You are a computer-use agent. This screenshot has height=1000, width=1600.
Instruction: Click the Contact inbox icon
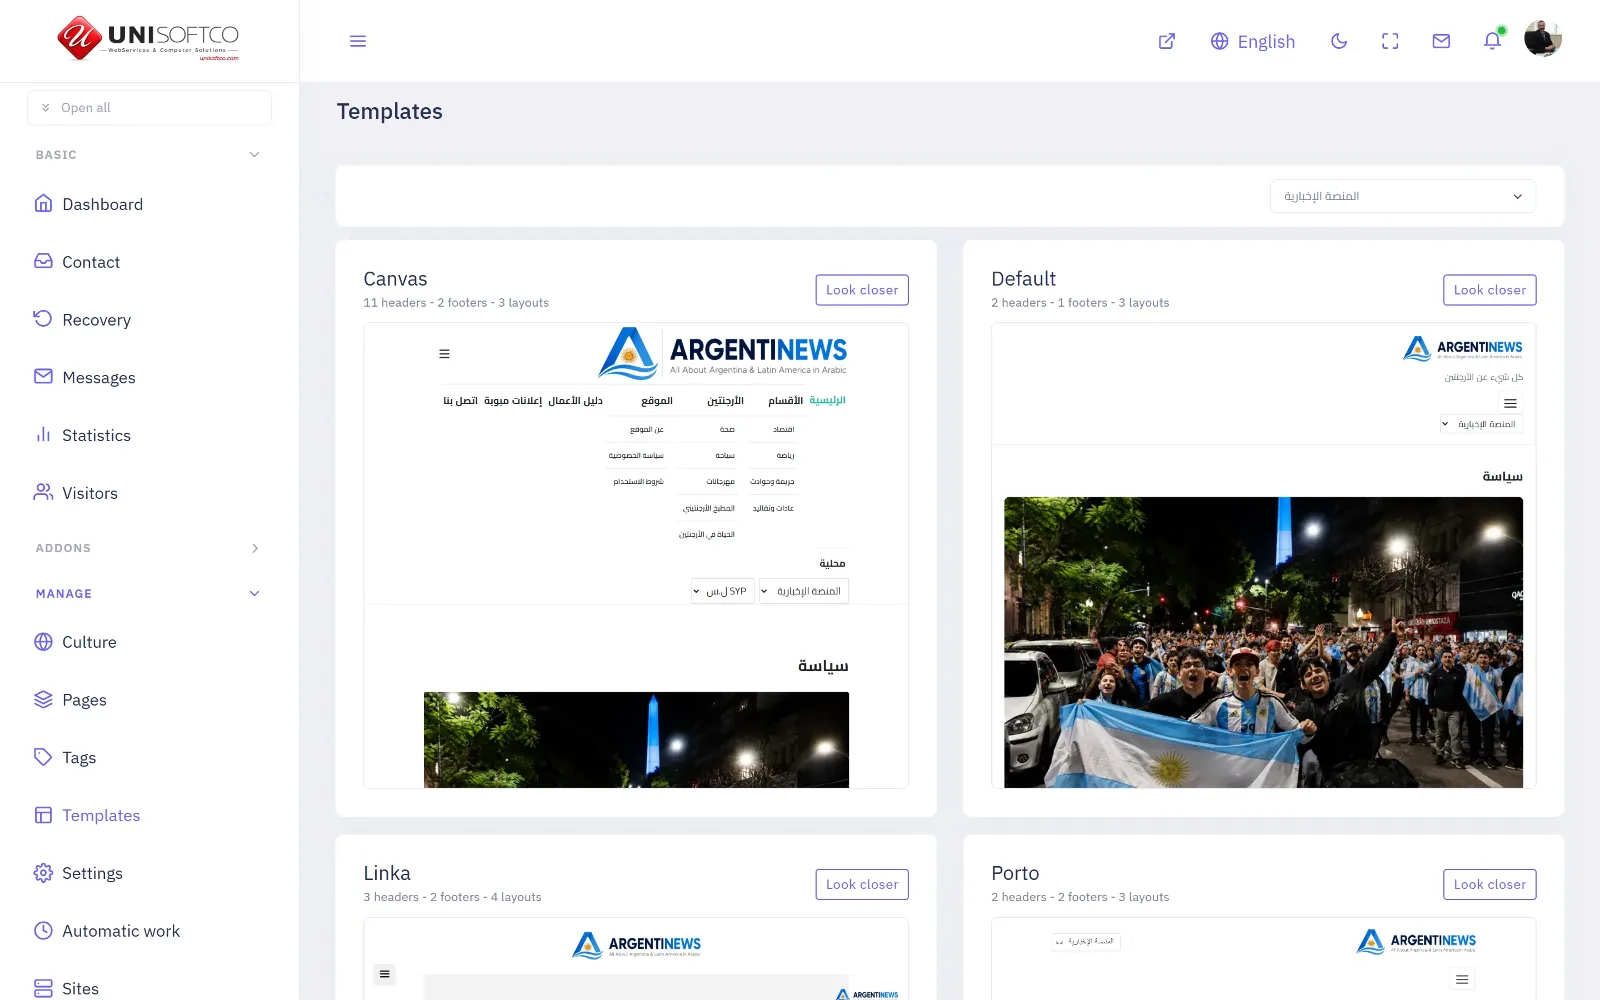(43, 261)
